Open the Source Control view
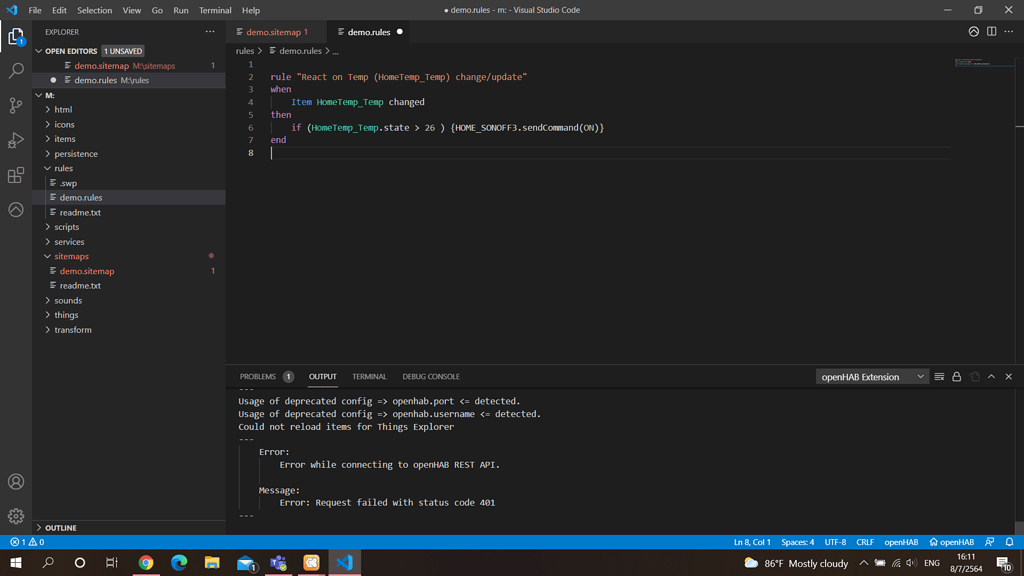Viewport: 1024px width, 576px height. (15, 104)
